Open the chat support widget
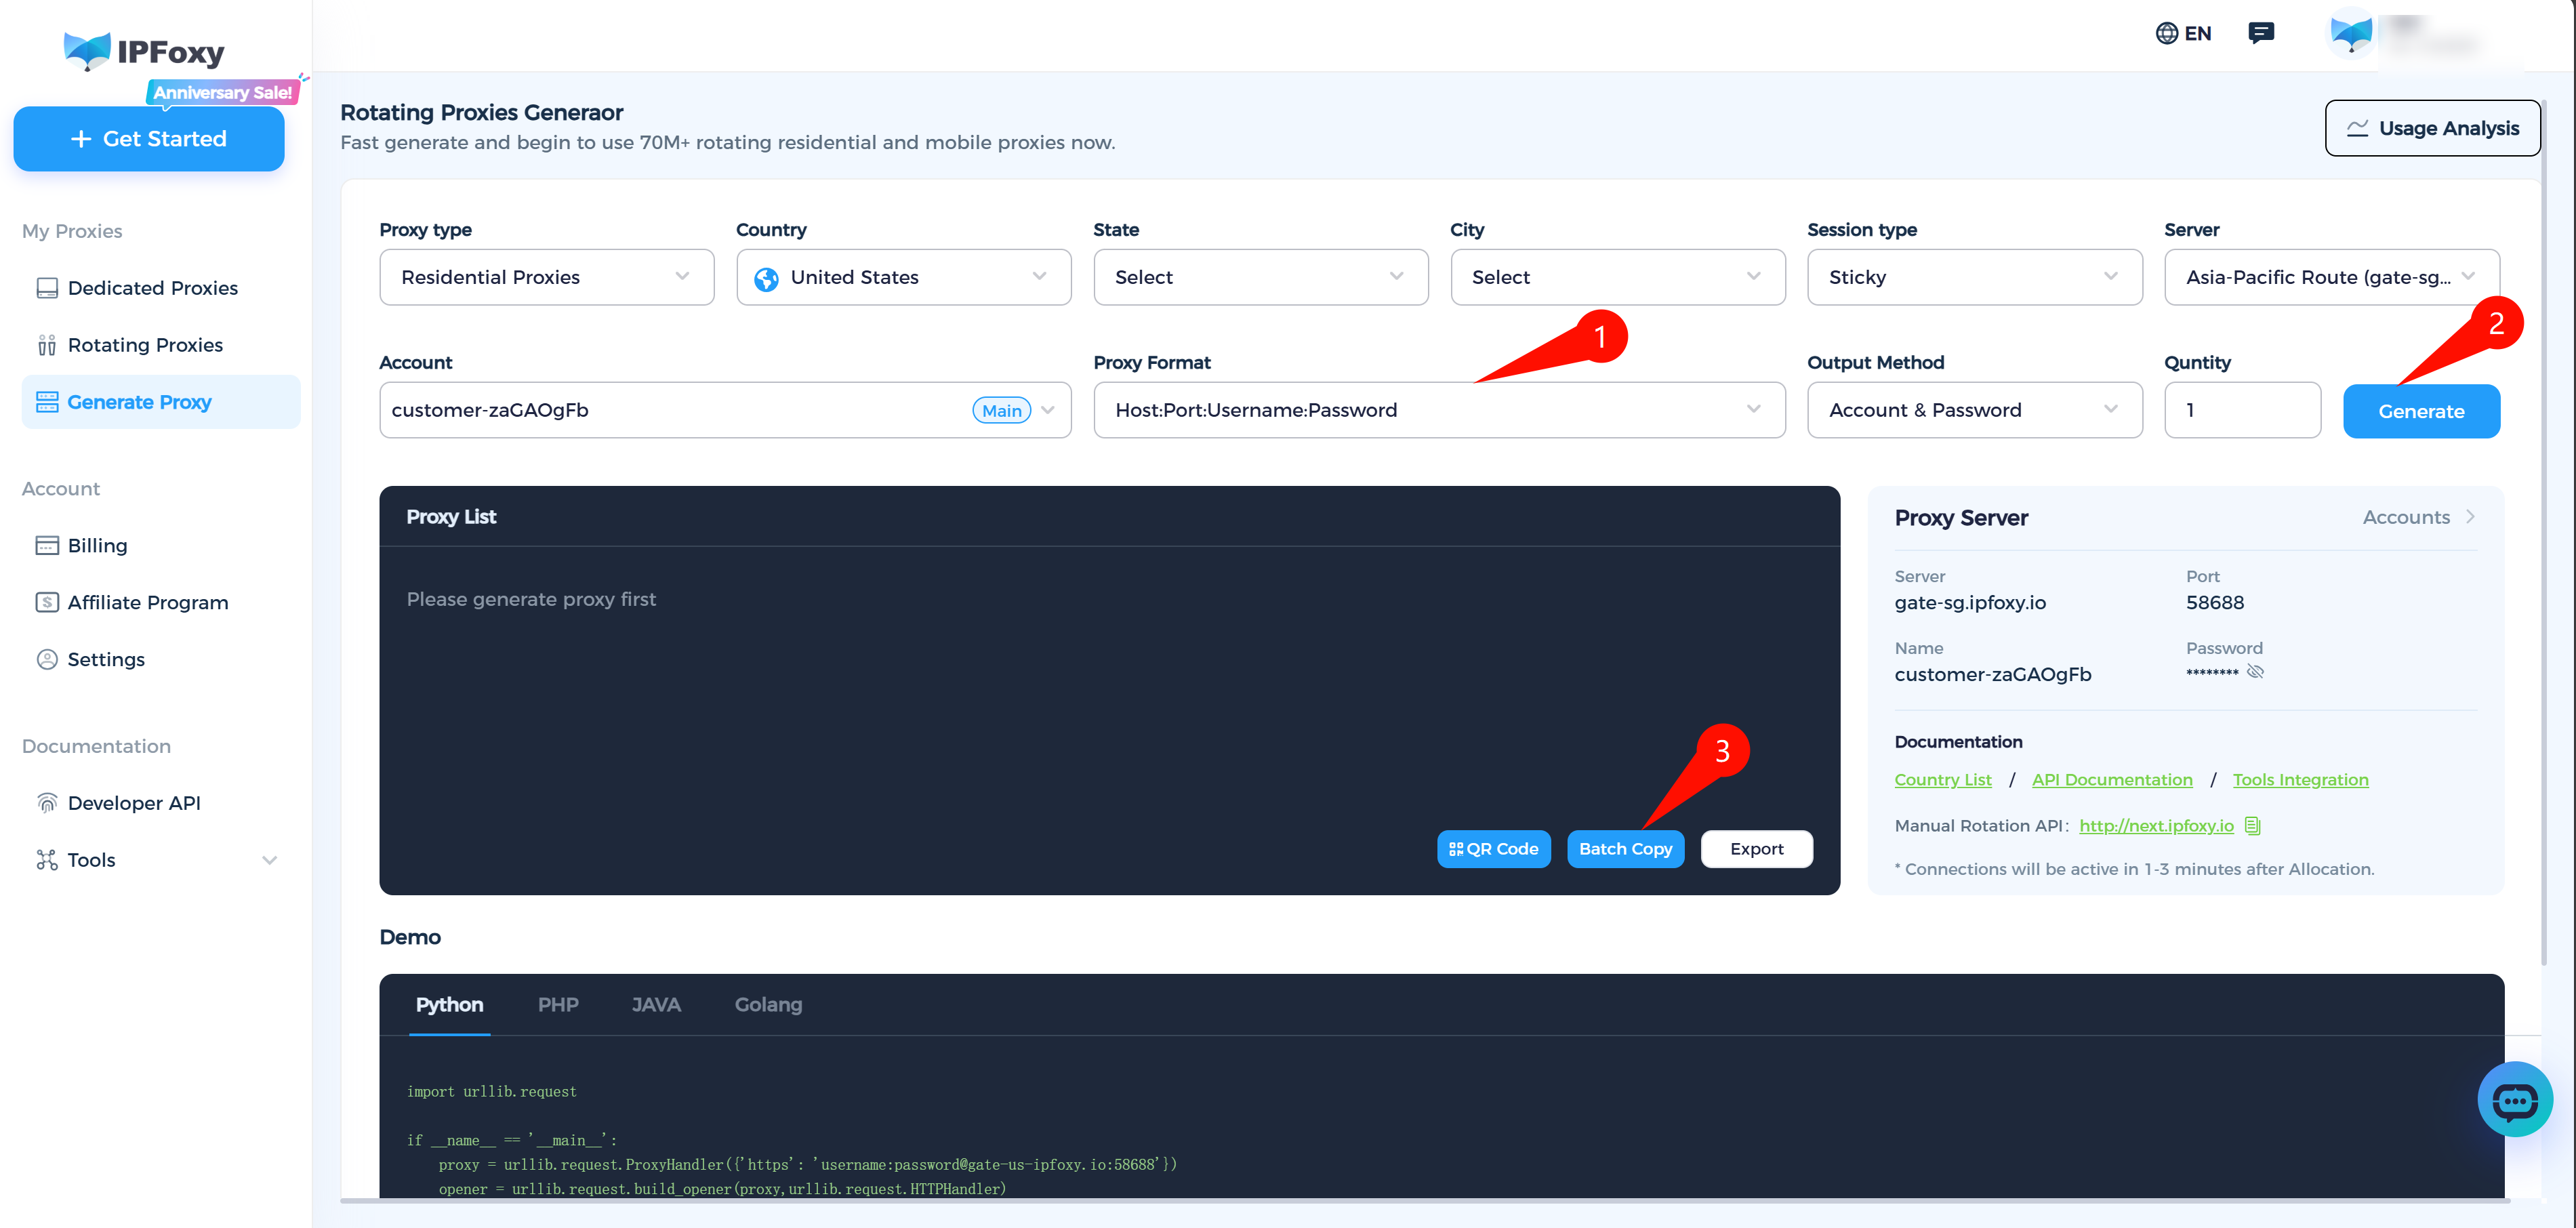This screenshot has height=1228, width=2576. tap(2515, 1100)
